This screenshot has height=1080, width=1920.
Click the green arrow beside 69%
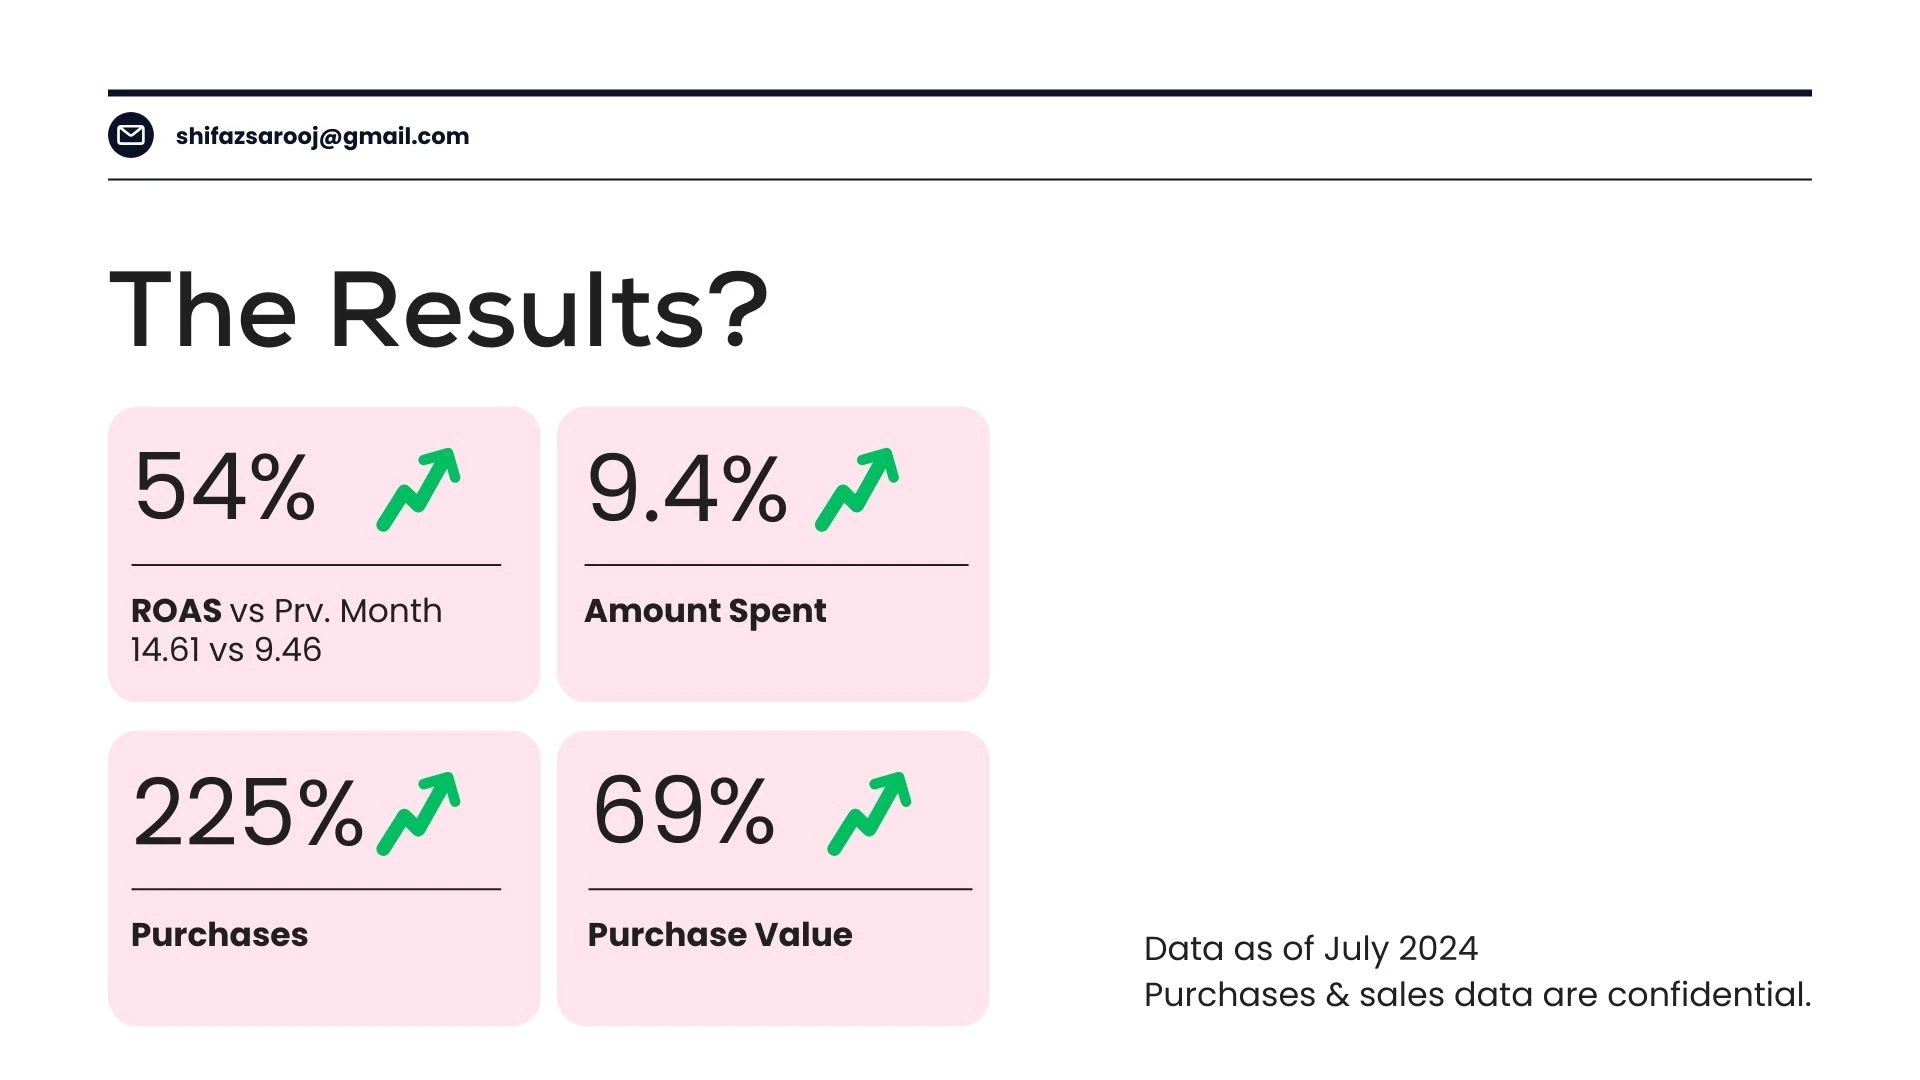click(x=870, y=813)
